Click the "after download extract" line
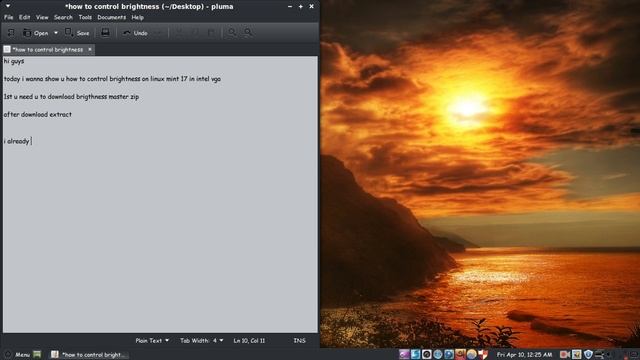The image size is (640, 360). coord(38,115)
